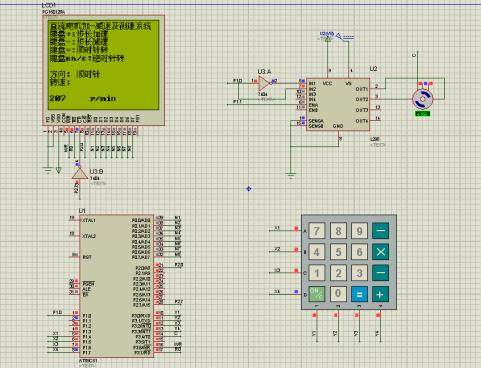Viewport: 481px width, 369px height.
Task: Click the U3:A reference label
Action: click(x=264, y=72)
